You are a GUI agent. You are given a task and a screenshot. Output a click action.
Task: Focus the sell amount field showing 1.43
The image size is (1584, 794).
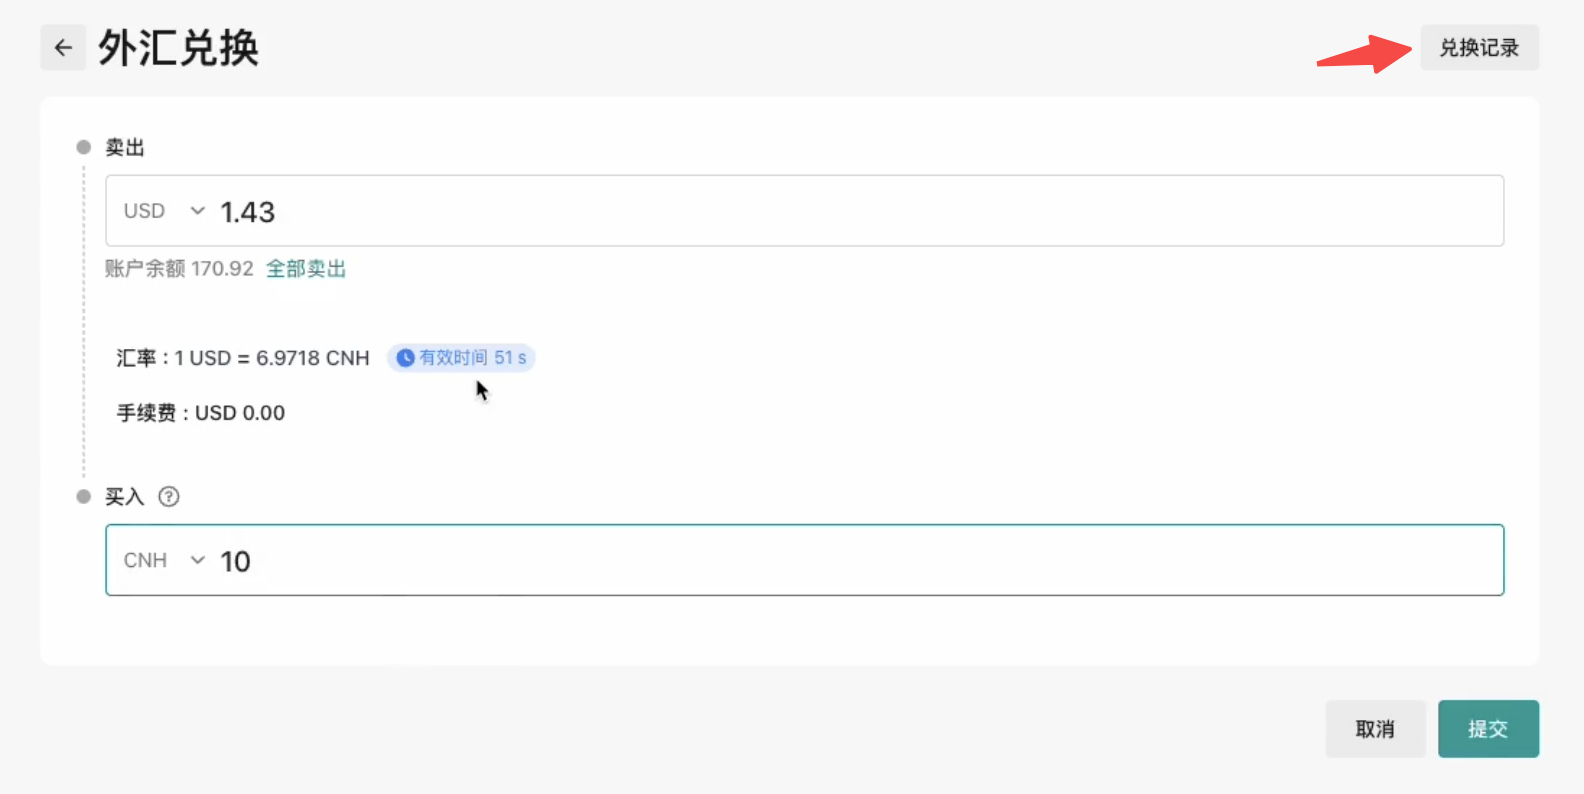click(800, 212)
